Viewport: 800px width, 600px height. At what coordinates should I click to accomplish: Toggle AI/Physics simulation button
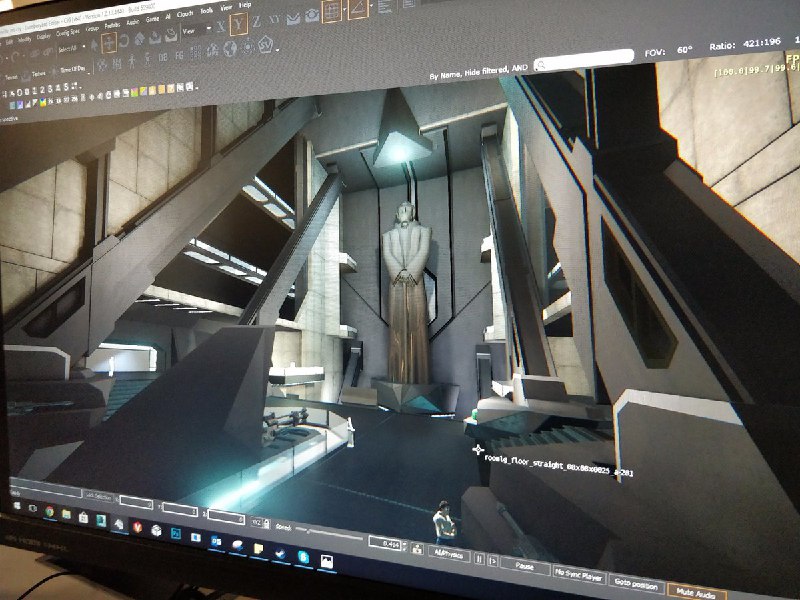coord(448,555)
